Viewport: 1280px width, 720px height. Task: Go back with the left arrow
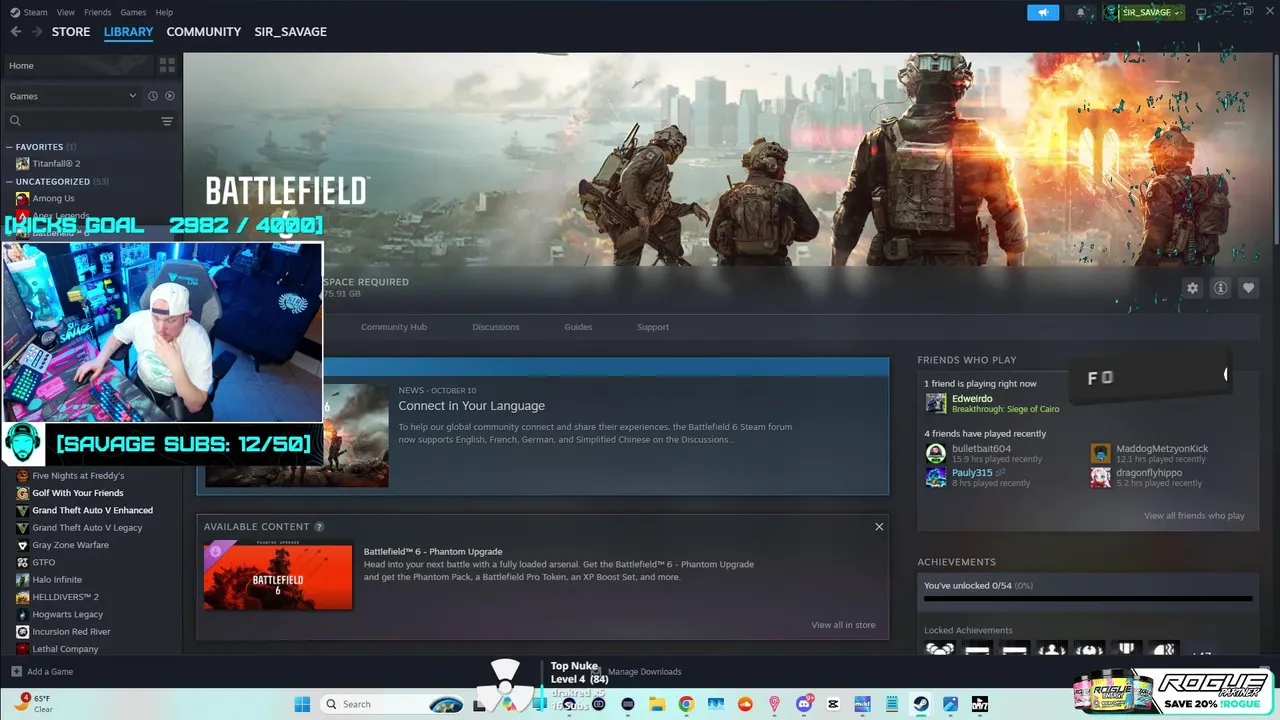(15, 32)
